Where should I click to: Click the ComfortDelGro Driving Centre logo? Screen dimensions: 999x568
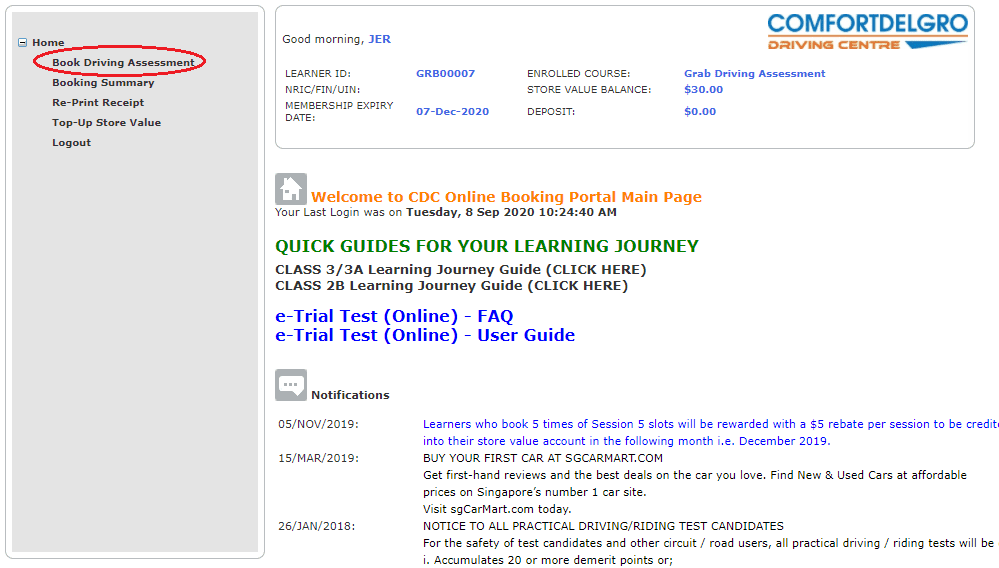pyautogui.click(x=867, y=32)
